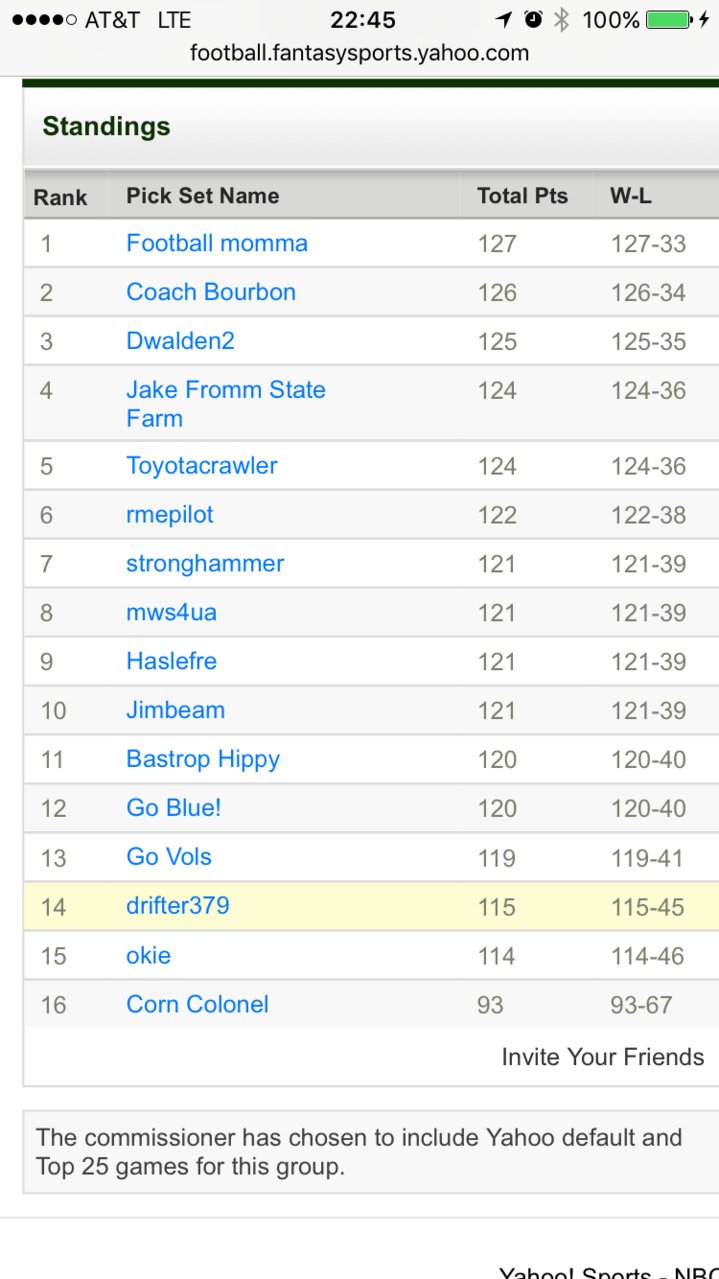Tap the alarm clock status icon
This screenshot has height=1279, width=719.
pos(533,20)
